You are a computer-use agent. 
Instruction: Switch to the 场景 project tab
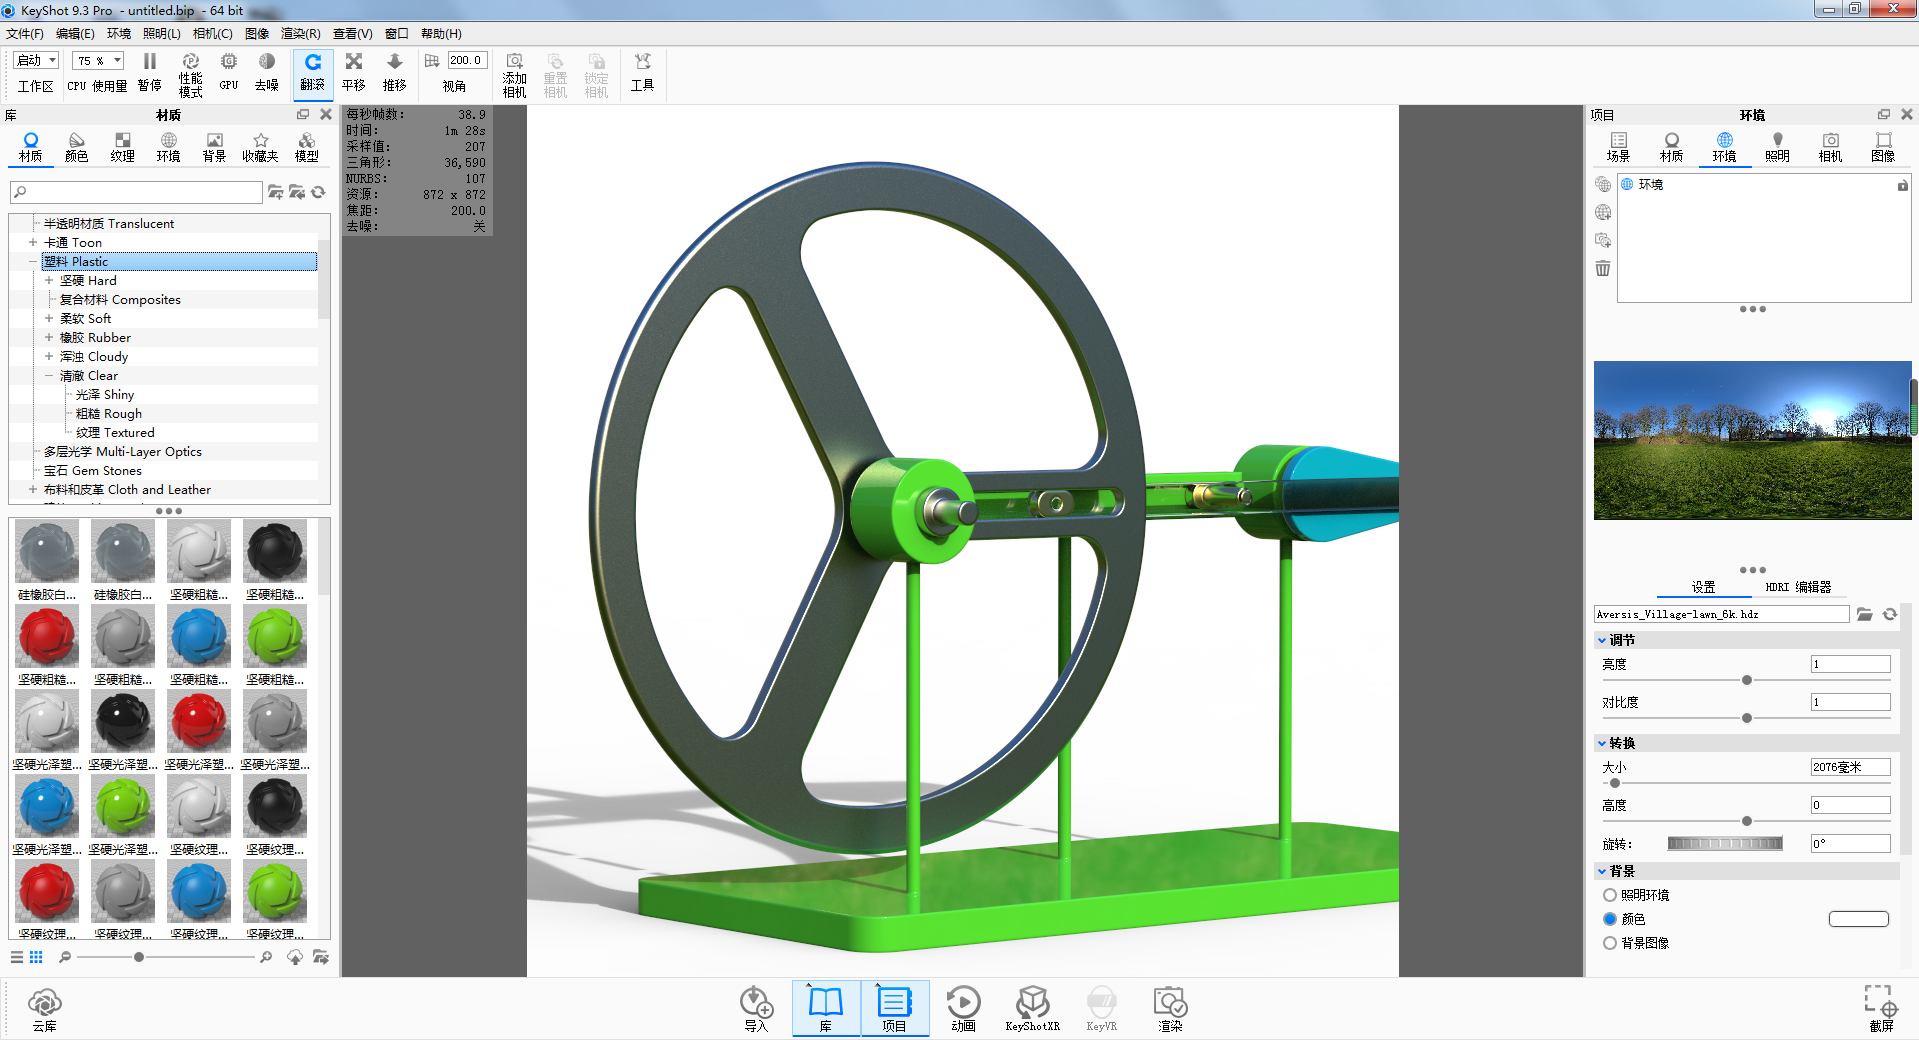(x=1618, y=146)
